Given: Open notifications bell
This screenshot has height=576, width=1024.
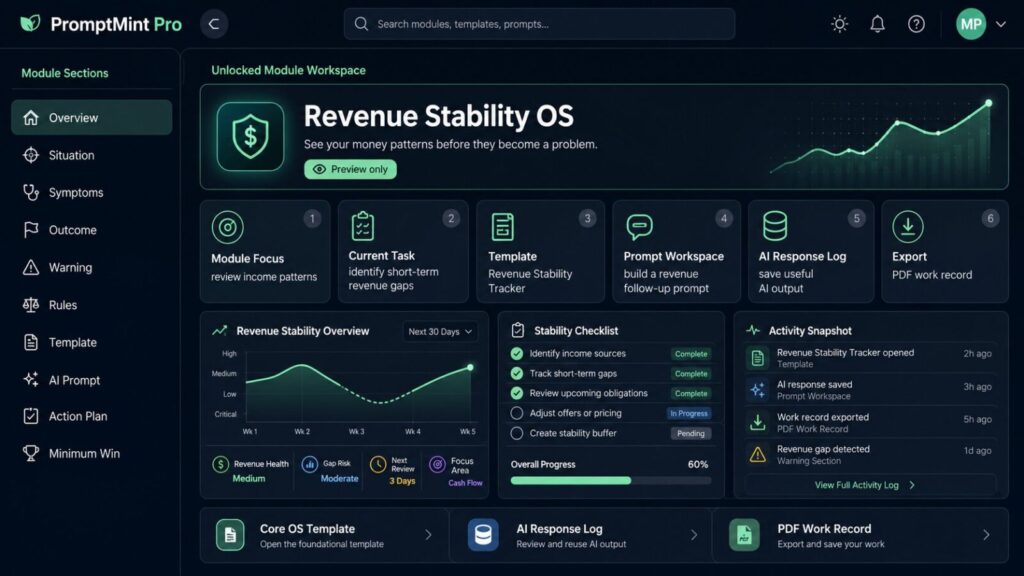Looking at the screenshot, I should pyautogui.click(x=877, y=24).
